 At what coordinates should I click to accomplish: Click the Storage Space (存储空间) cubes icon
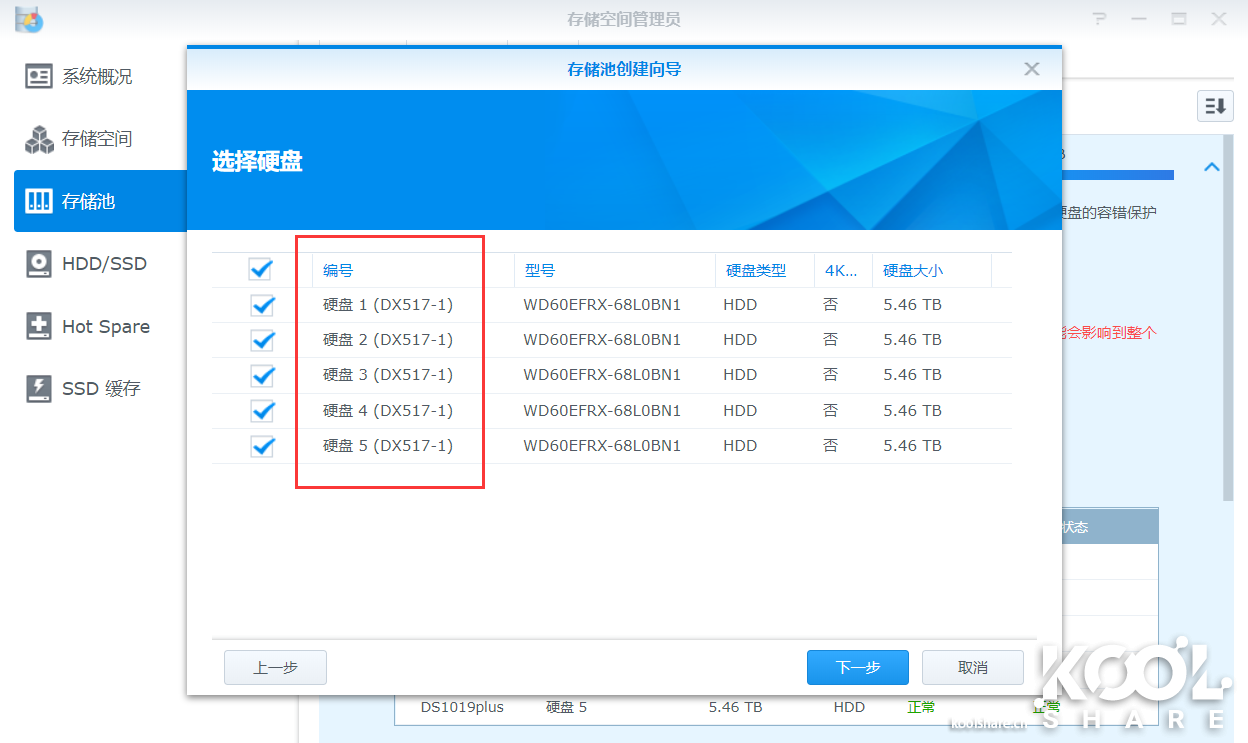point(39,139)
